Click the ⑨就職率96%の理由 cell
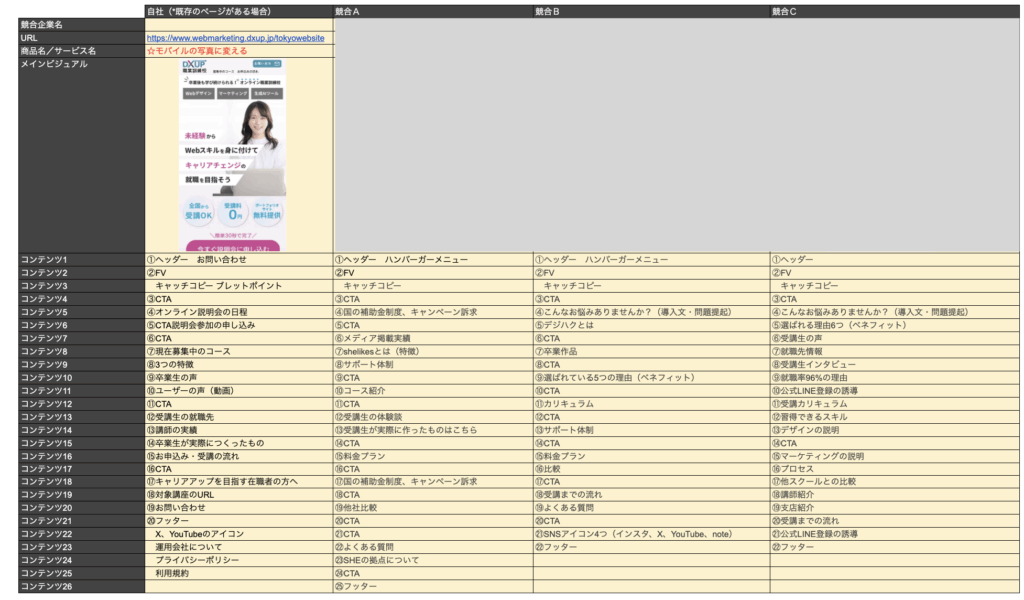 (x=814, y=379)
